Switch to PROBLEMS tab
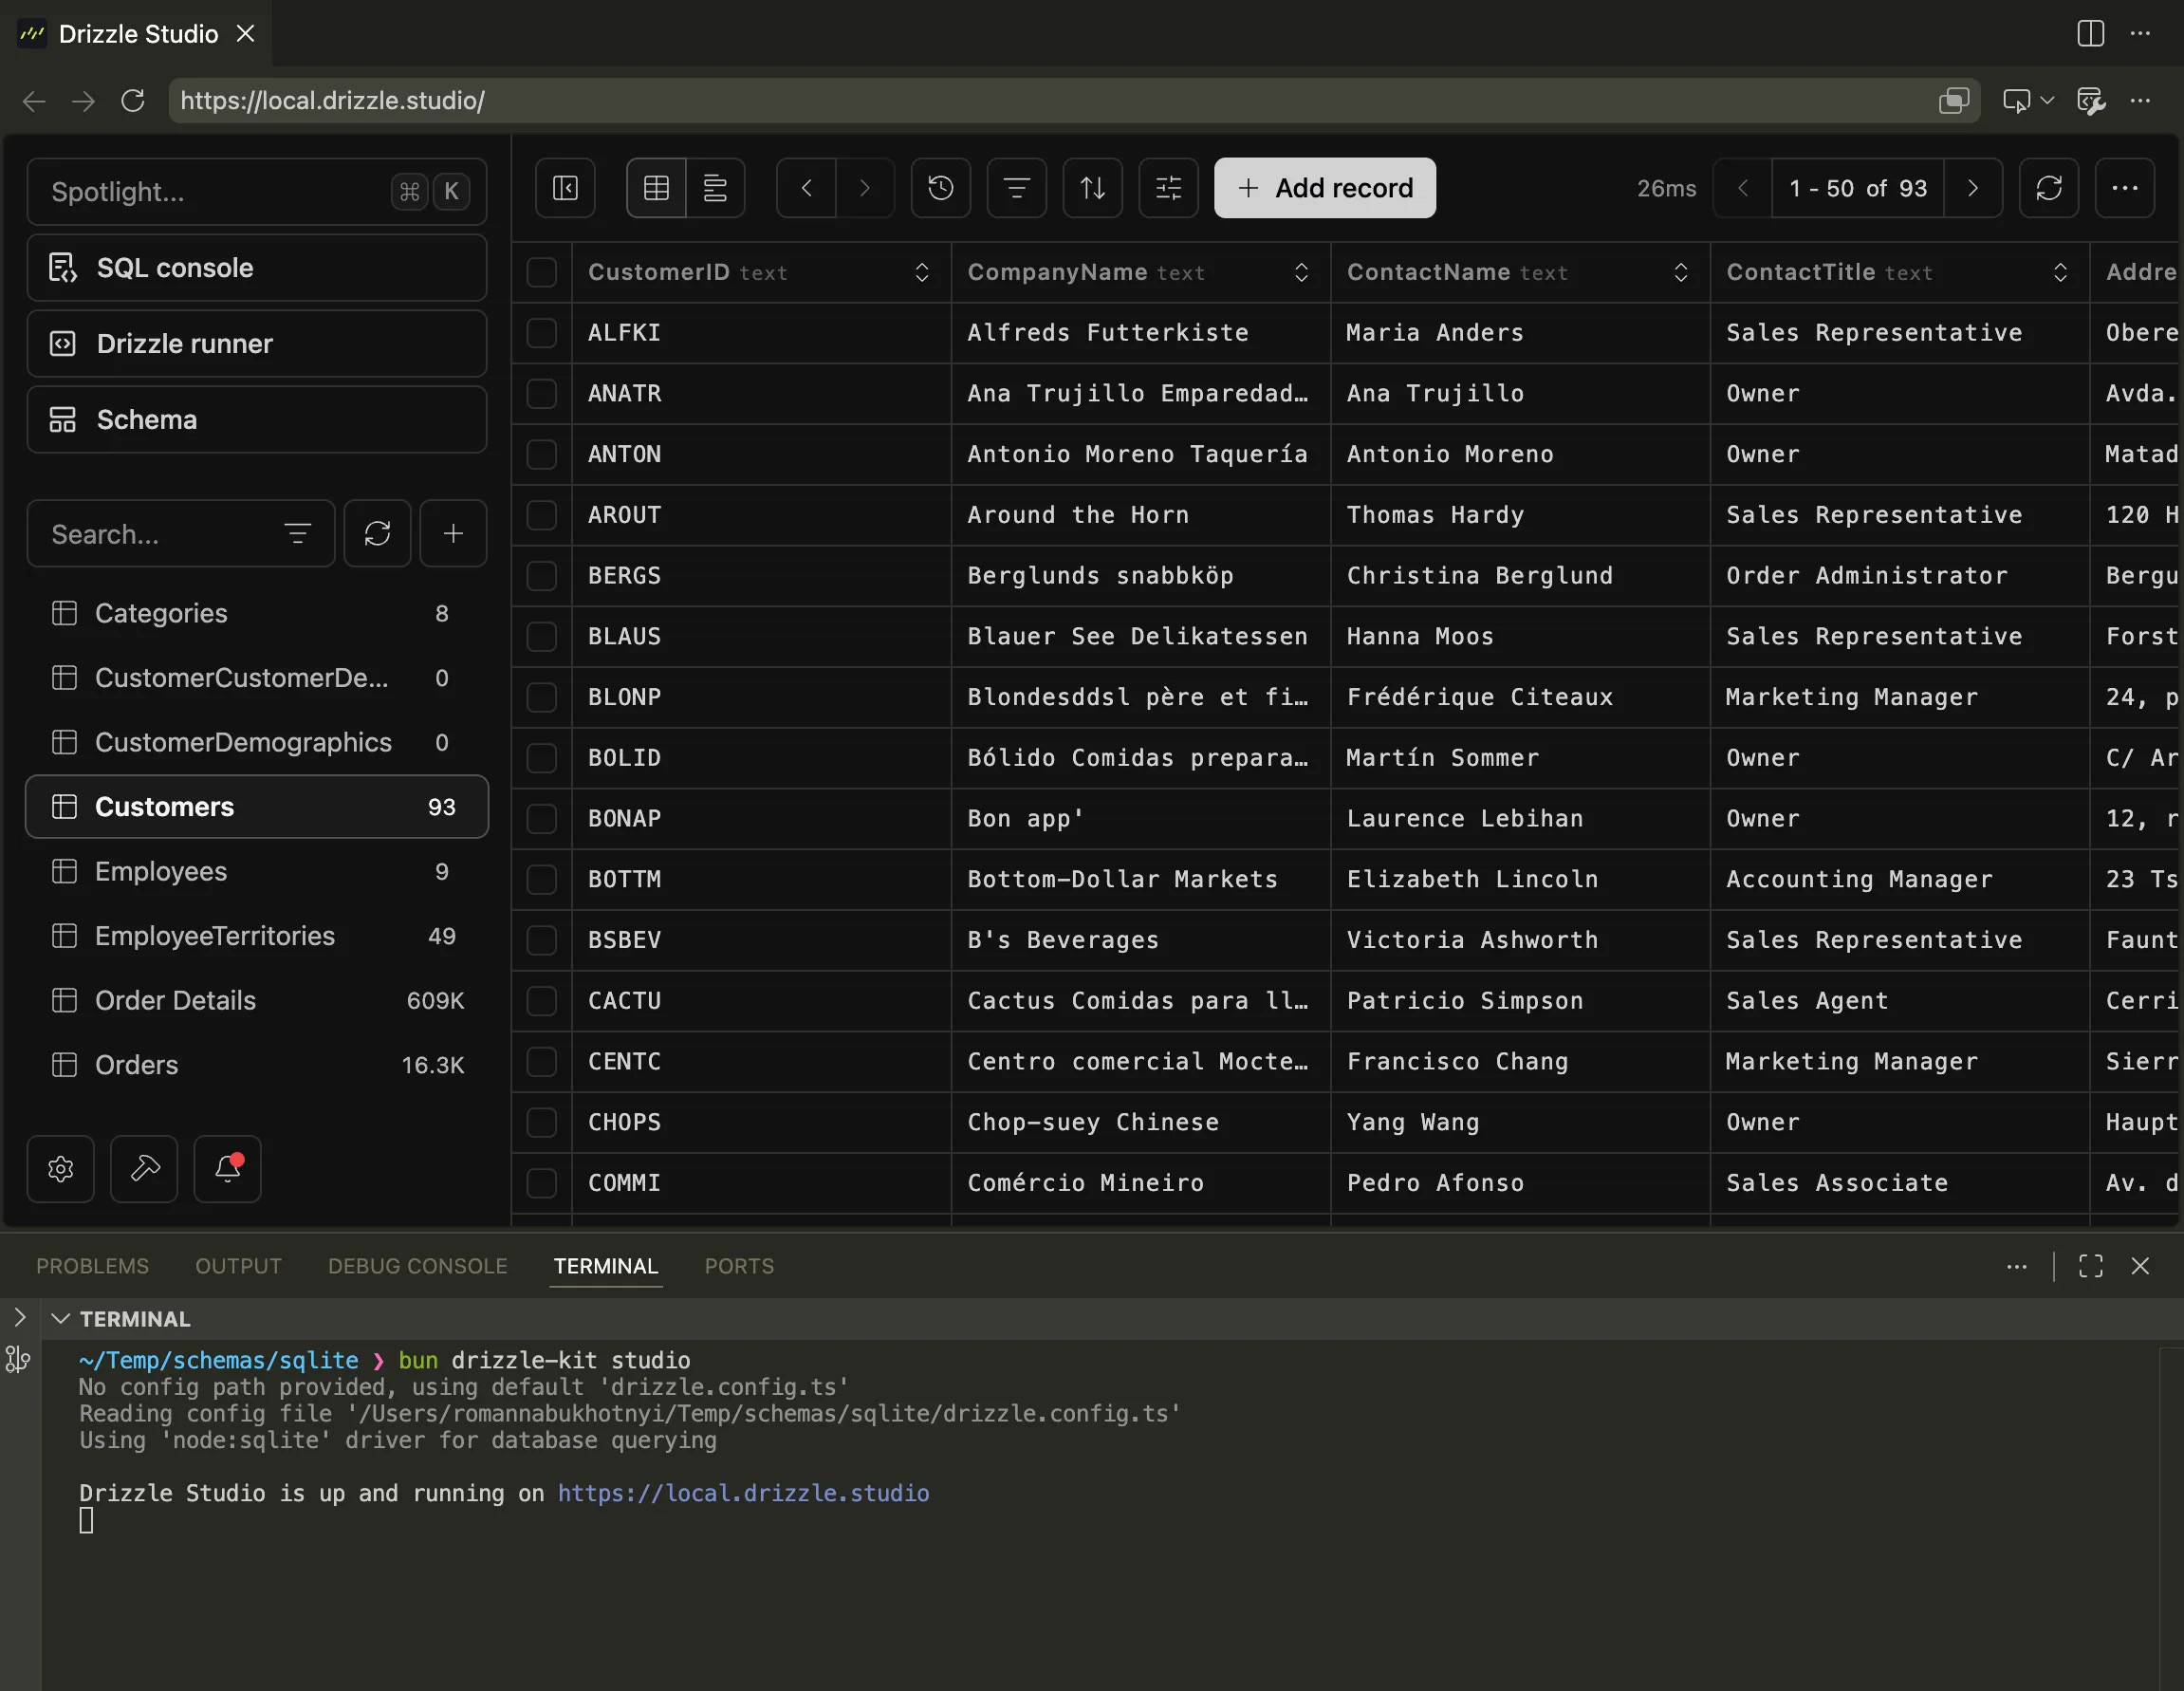This screenshot has width=2184, height=1691. click(92, 1266)
